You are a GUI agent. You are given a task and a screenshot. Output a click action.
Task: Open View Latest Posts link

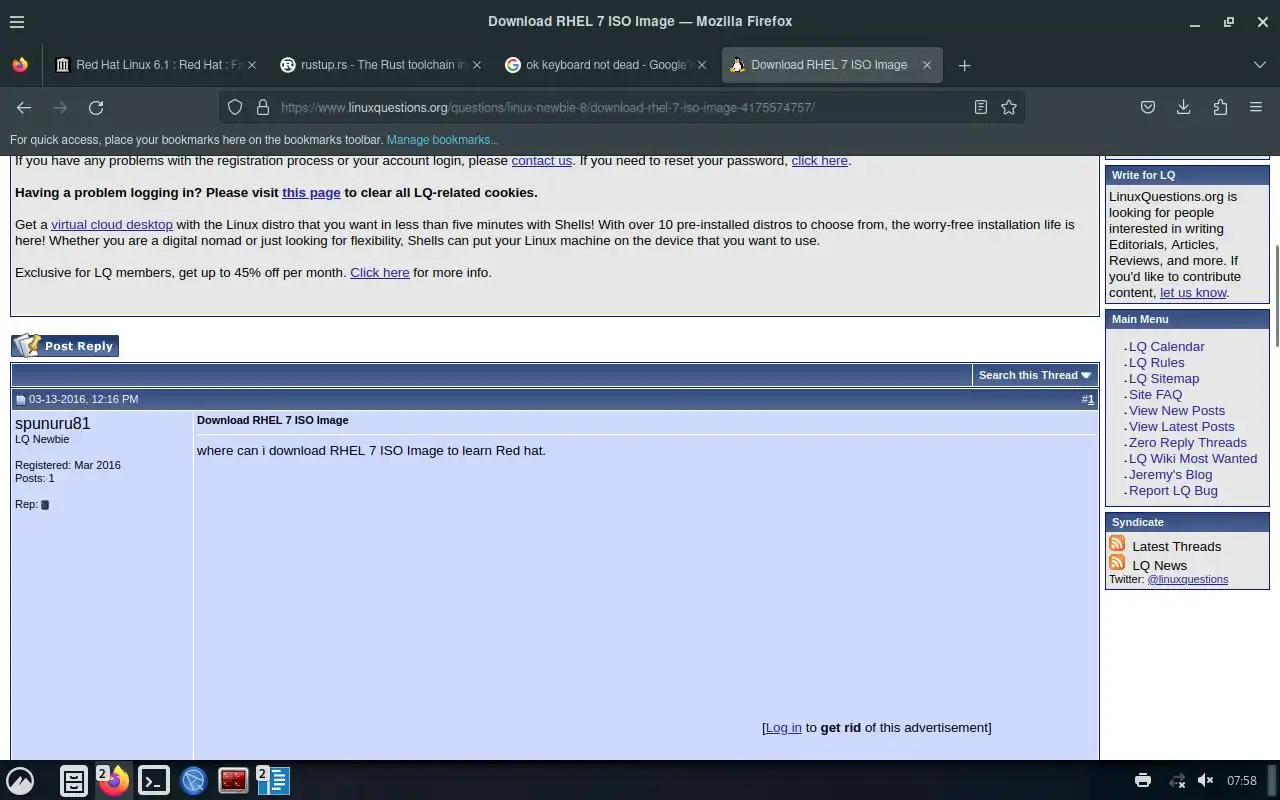click(x=1182, y=426)
